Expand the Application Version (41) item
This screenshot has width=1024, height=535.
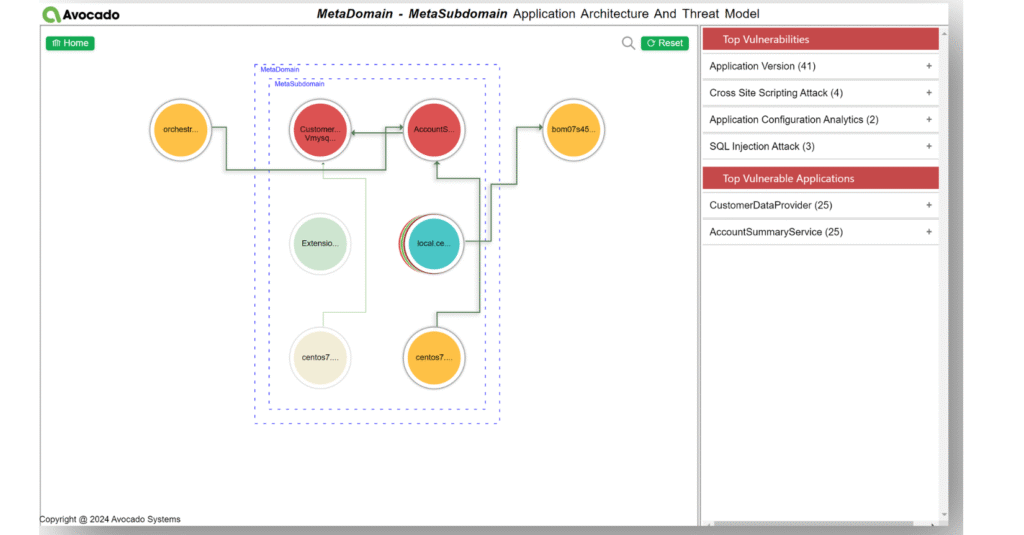pos(928,66)
